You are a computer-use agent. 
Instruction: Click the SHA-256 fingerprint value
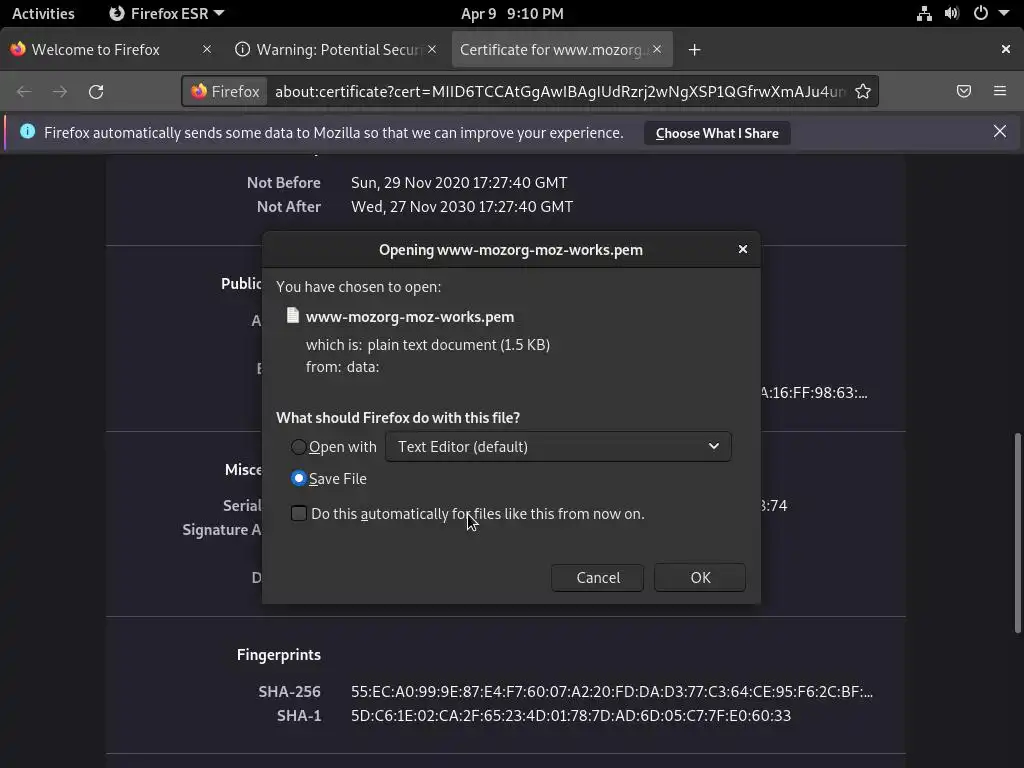tap(611, 691)
